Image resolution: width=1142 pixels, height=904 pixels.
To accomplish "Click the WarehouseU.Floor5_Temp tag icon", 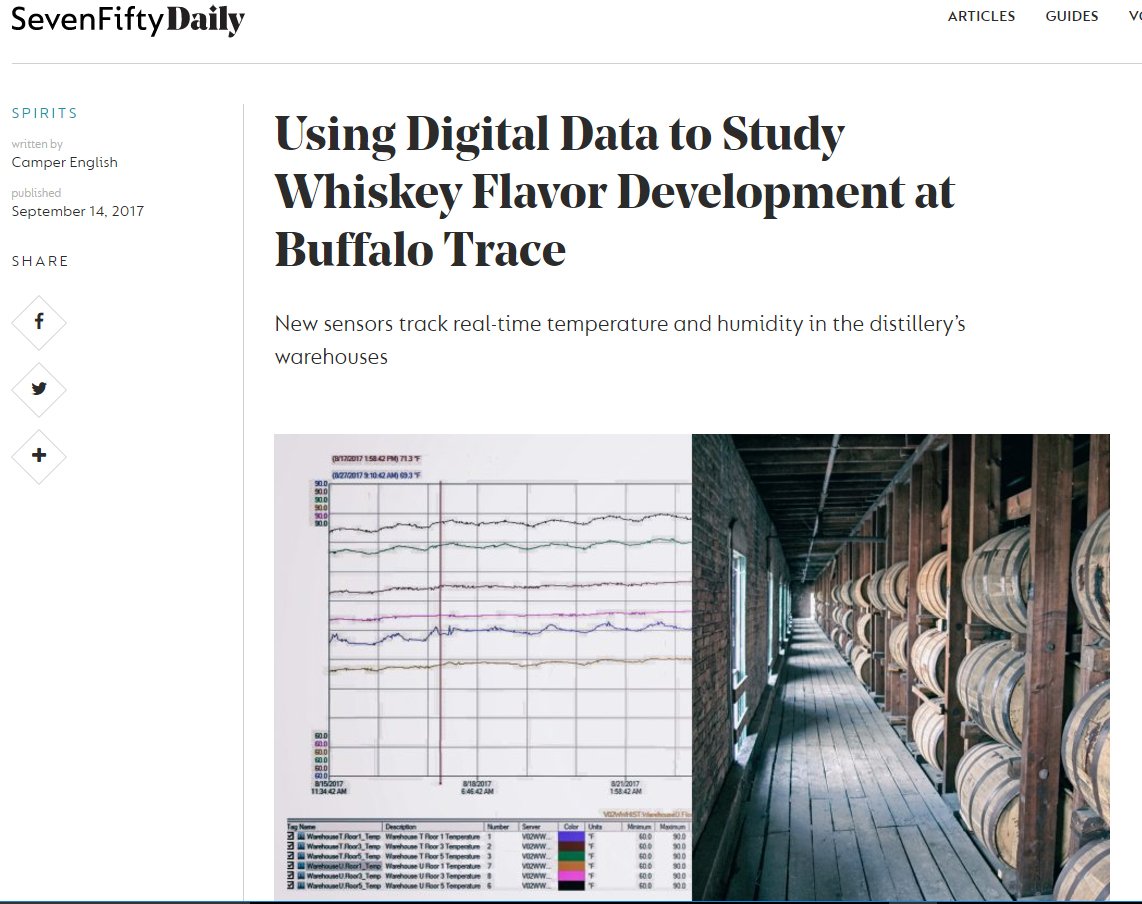I will click(302, 886).
